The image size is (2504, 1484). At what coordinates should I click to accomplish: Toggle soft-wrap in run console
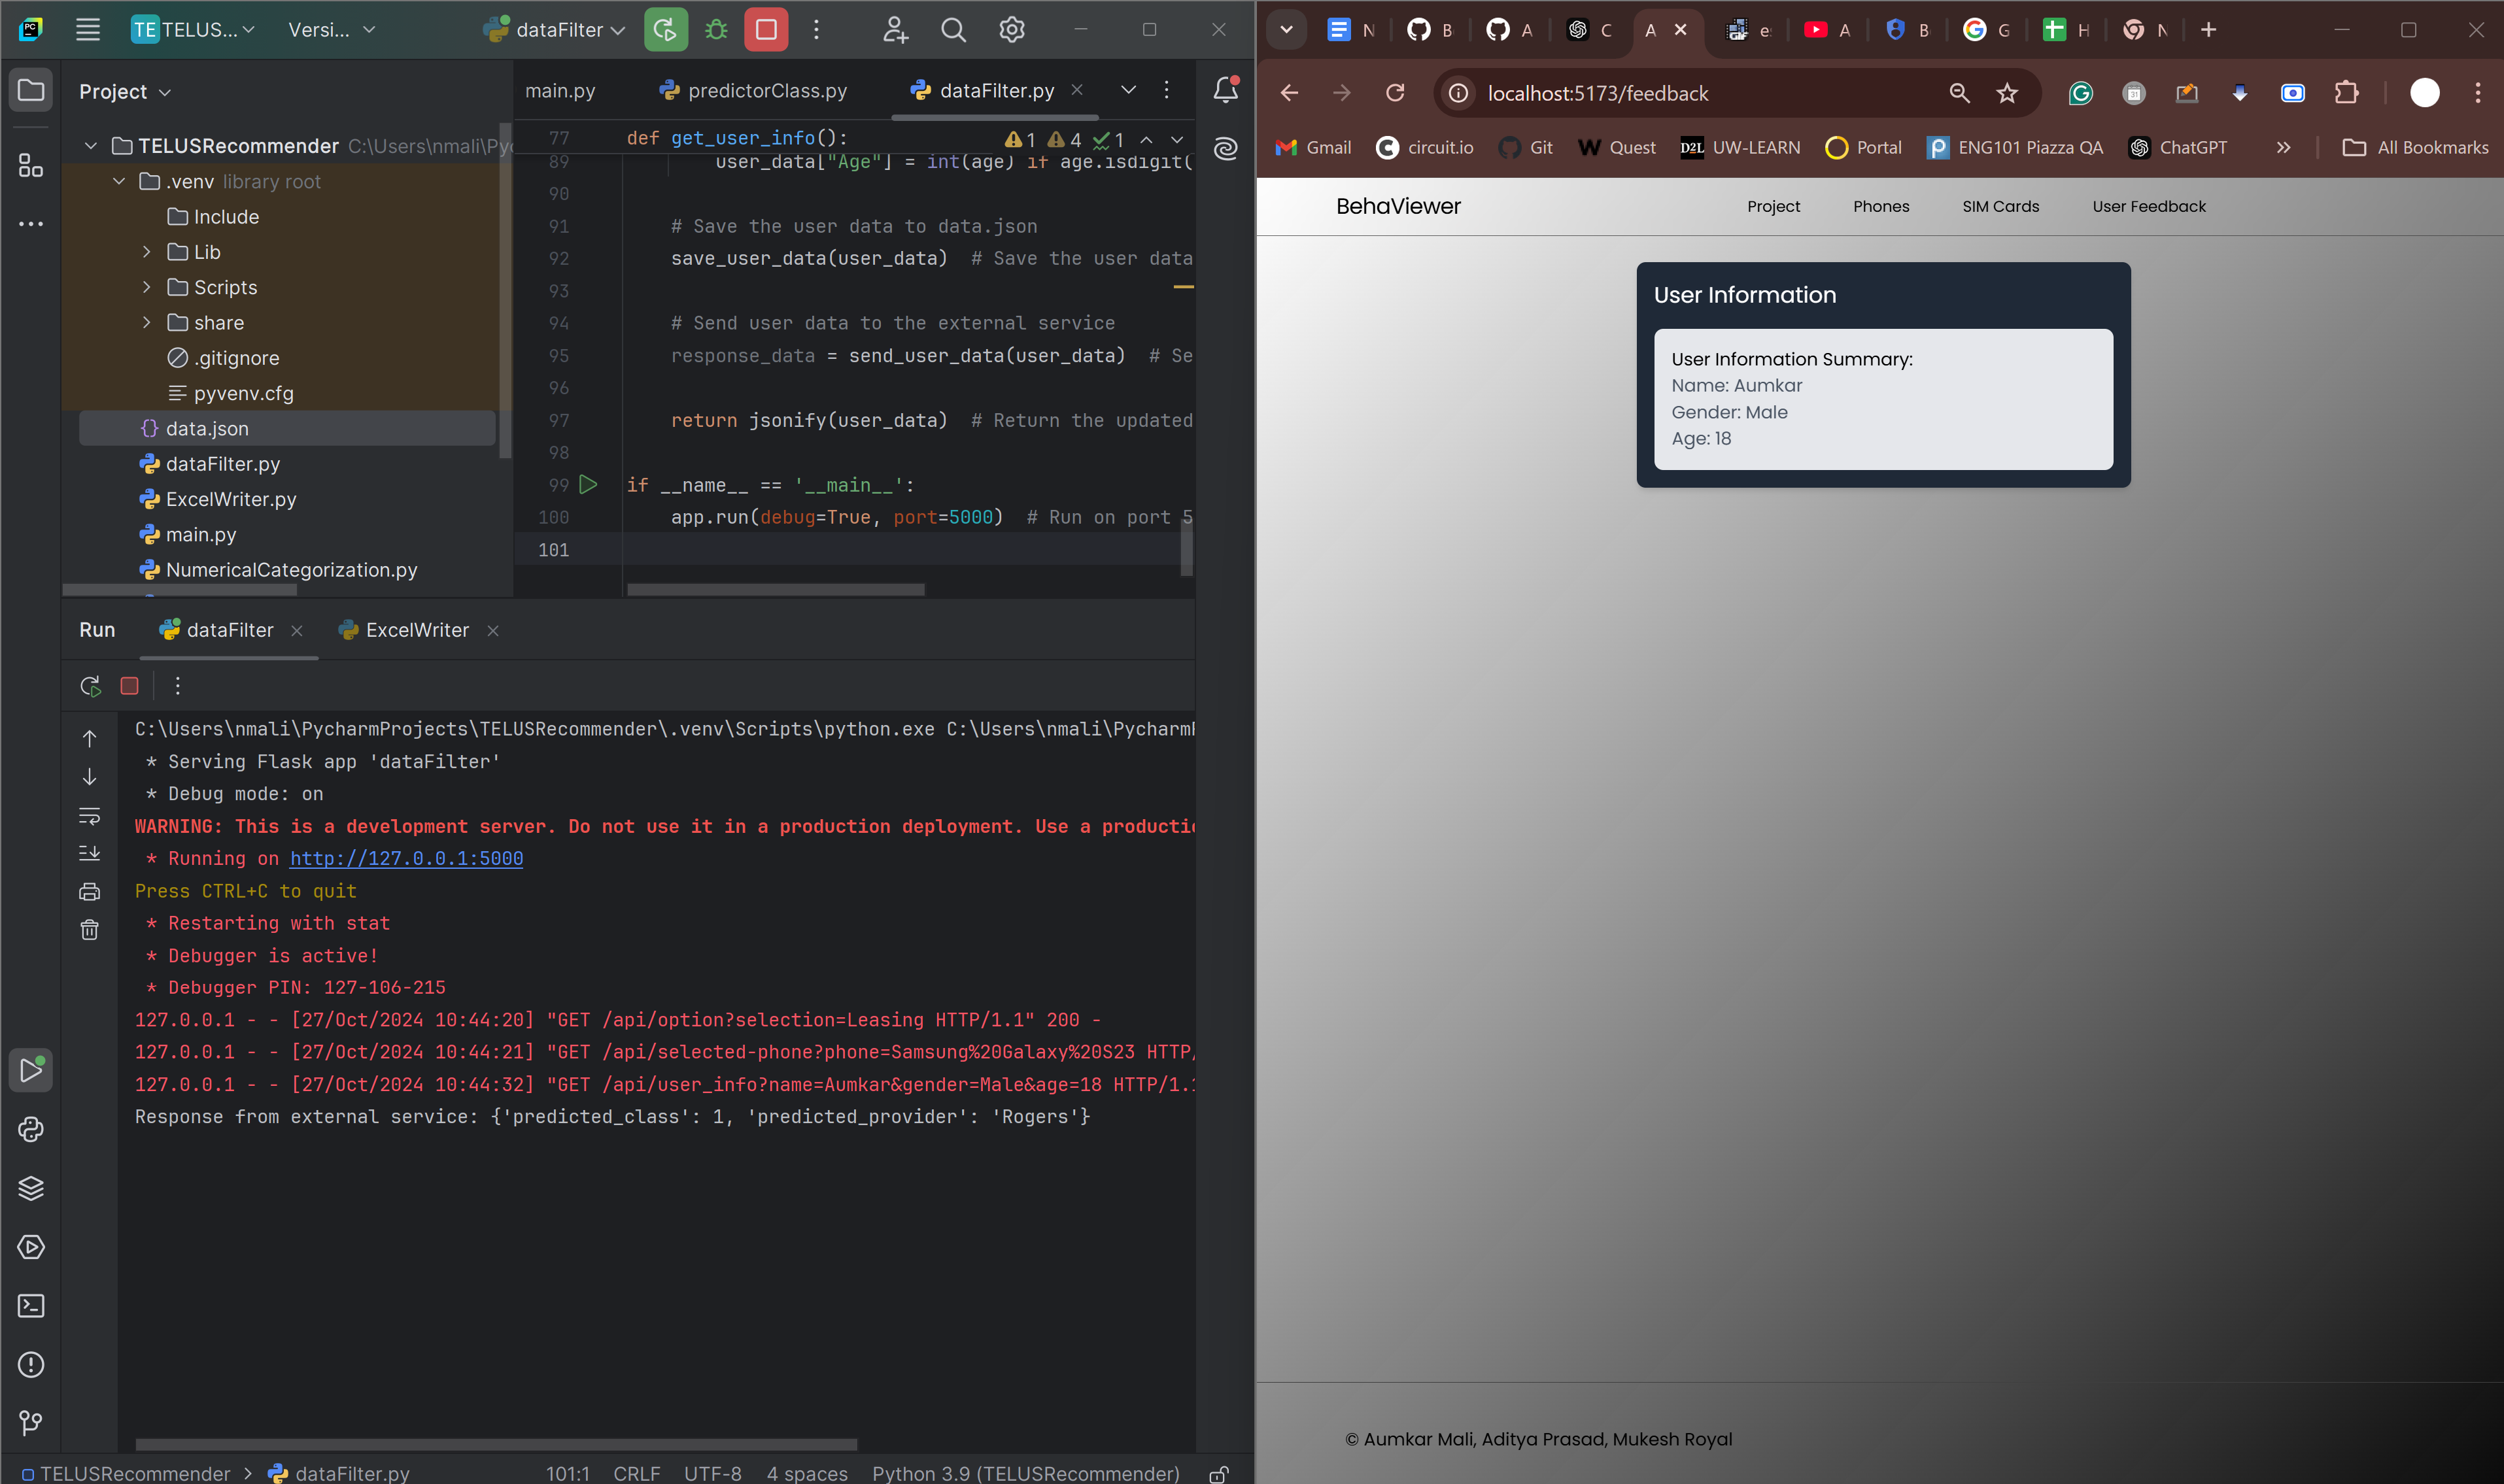90,816
